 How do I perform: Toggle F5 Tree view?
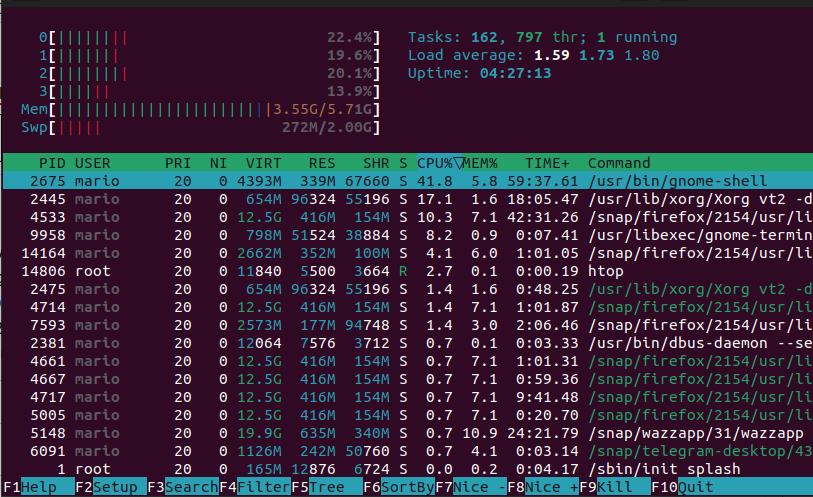coord(326,487)
